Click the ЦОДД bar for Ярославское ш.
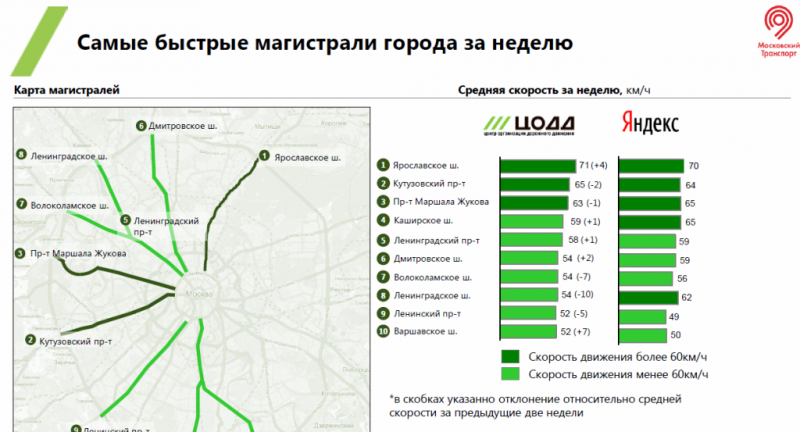This screenshot has width=800, height=432. tap(538, 166)
